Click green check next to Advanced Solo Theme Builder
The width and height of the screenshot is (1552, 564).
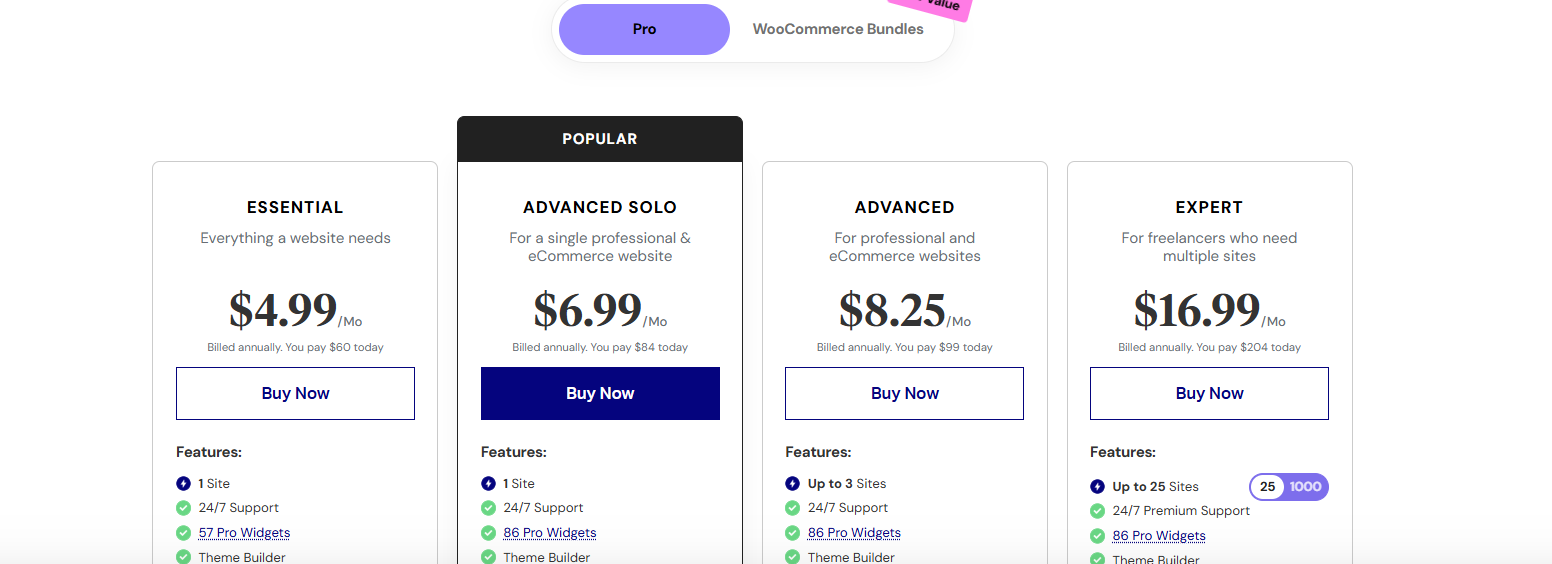point(488,558)
